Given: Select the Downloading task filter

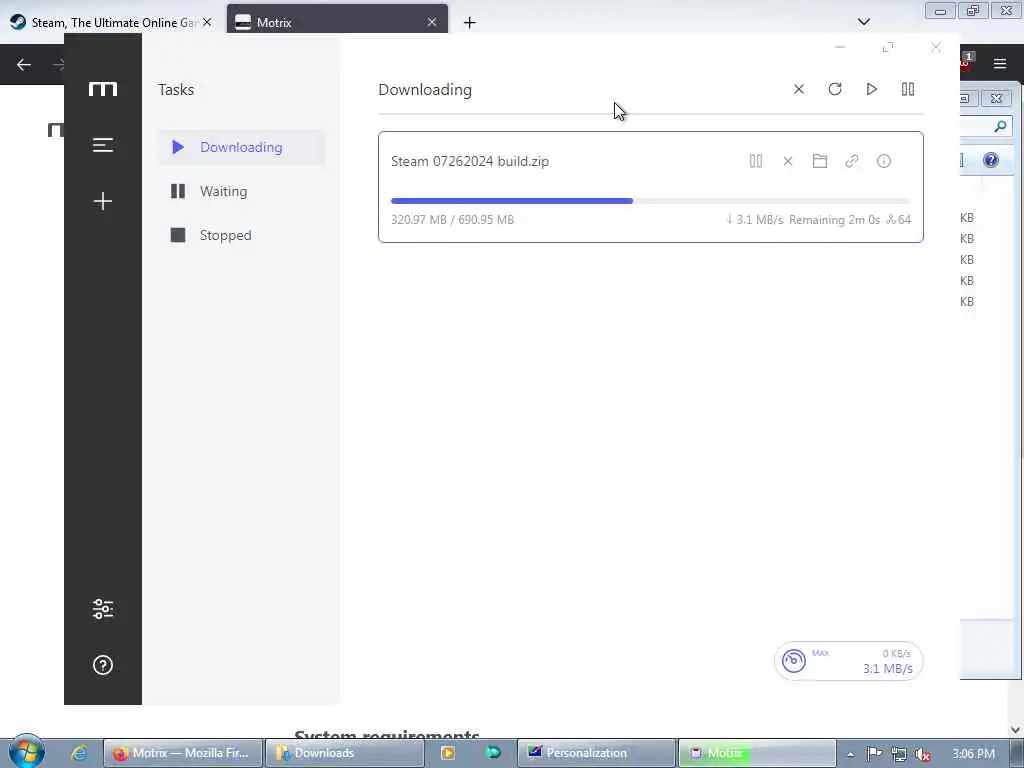Looking at the screenshot, I should click(241, 147).
